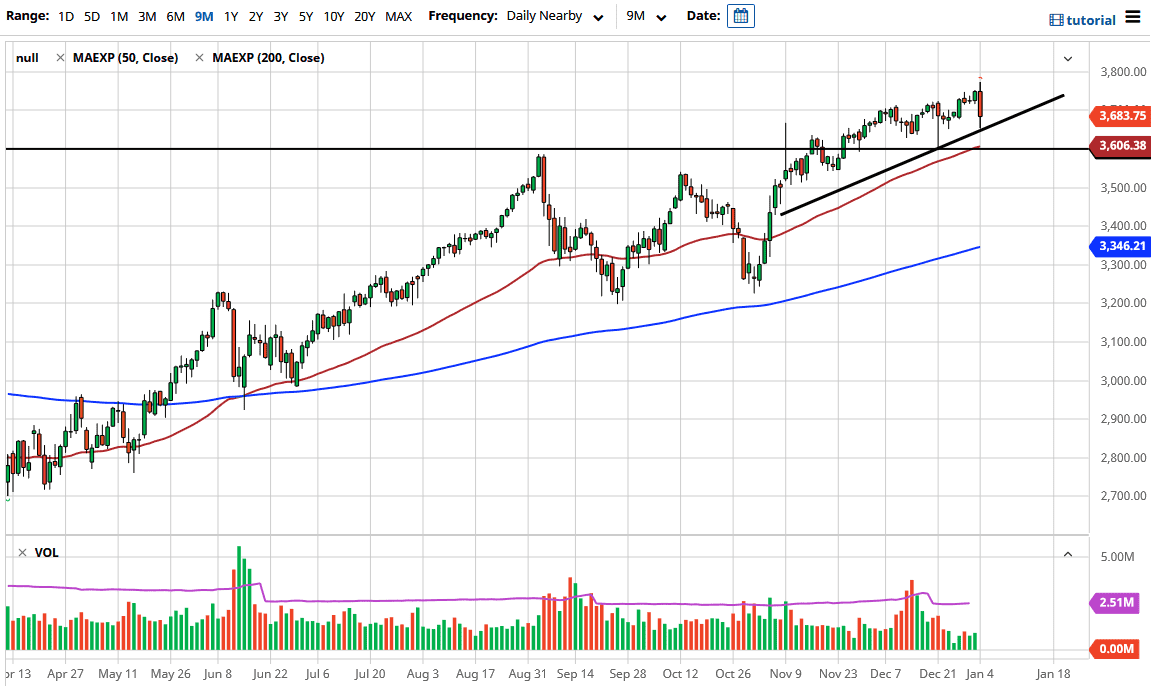Viewport: 1151px width, 689px height.
Task: Open the date calendar picker
Action: pyautogui.click(x=740, y=16)
